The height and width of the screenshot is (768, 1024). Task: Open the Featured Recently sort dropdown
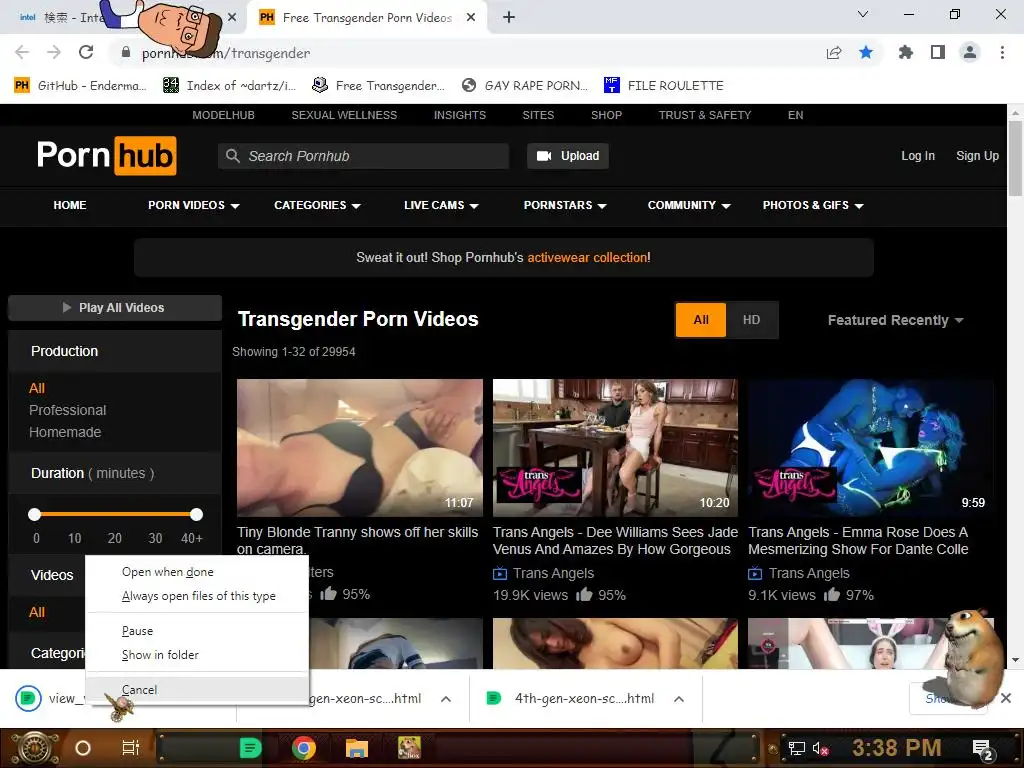[x=895, y=320]
